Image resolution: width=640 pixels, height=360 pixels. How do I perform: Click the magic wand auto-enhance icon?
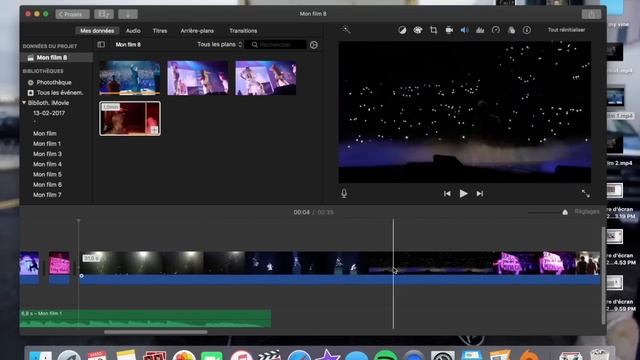click(346, 30)
